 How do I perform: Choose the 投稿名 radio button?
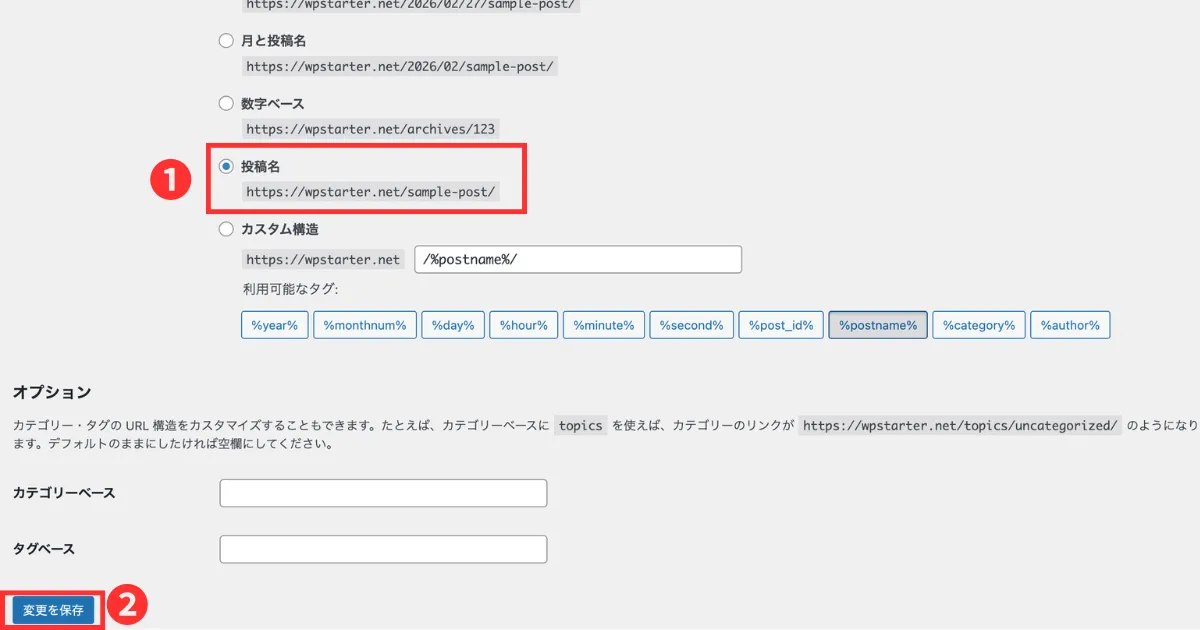[x=226, y=166]
